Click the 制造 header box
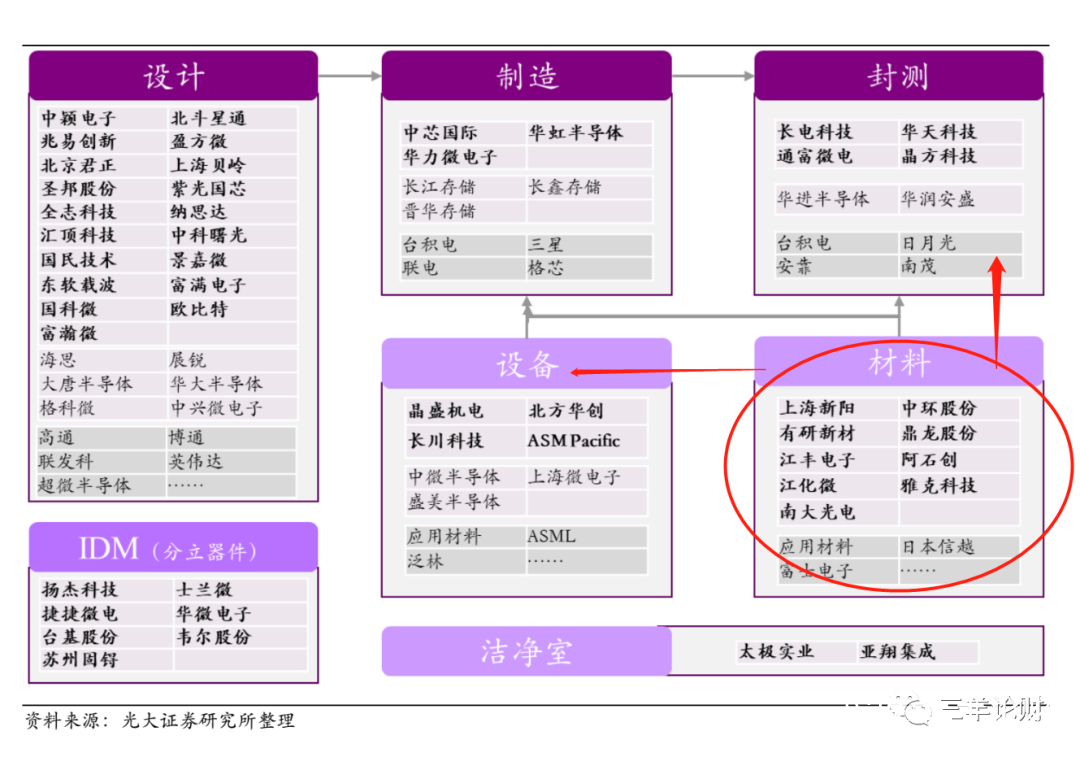The image size is (1080, 757). [527, 75]
